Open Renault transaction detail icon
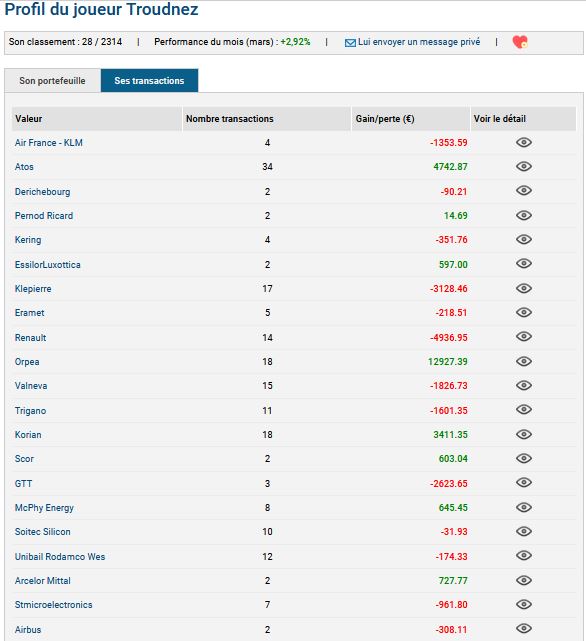 click(x=523, y=336)
